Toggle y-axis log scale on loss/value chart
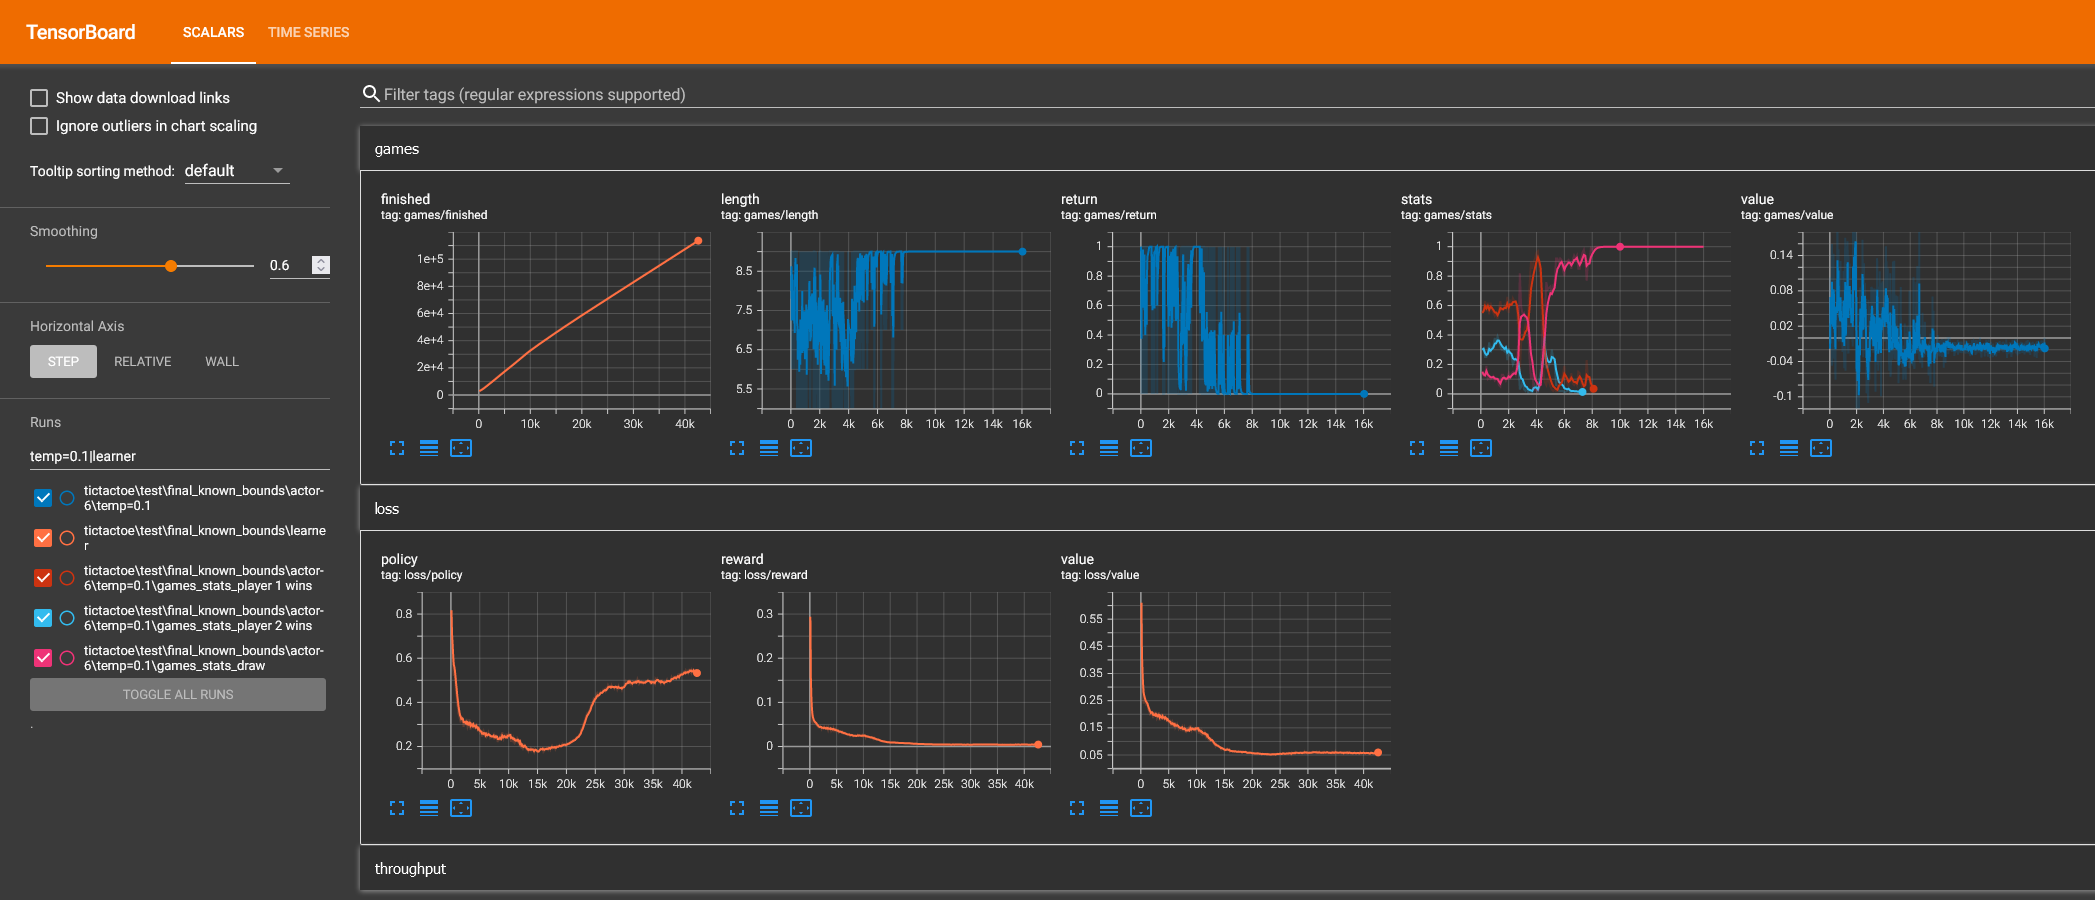2095x900 pixels. pyautogui.click(x=1109, y=808)
